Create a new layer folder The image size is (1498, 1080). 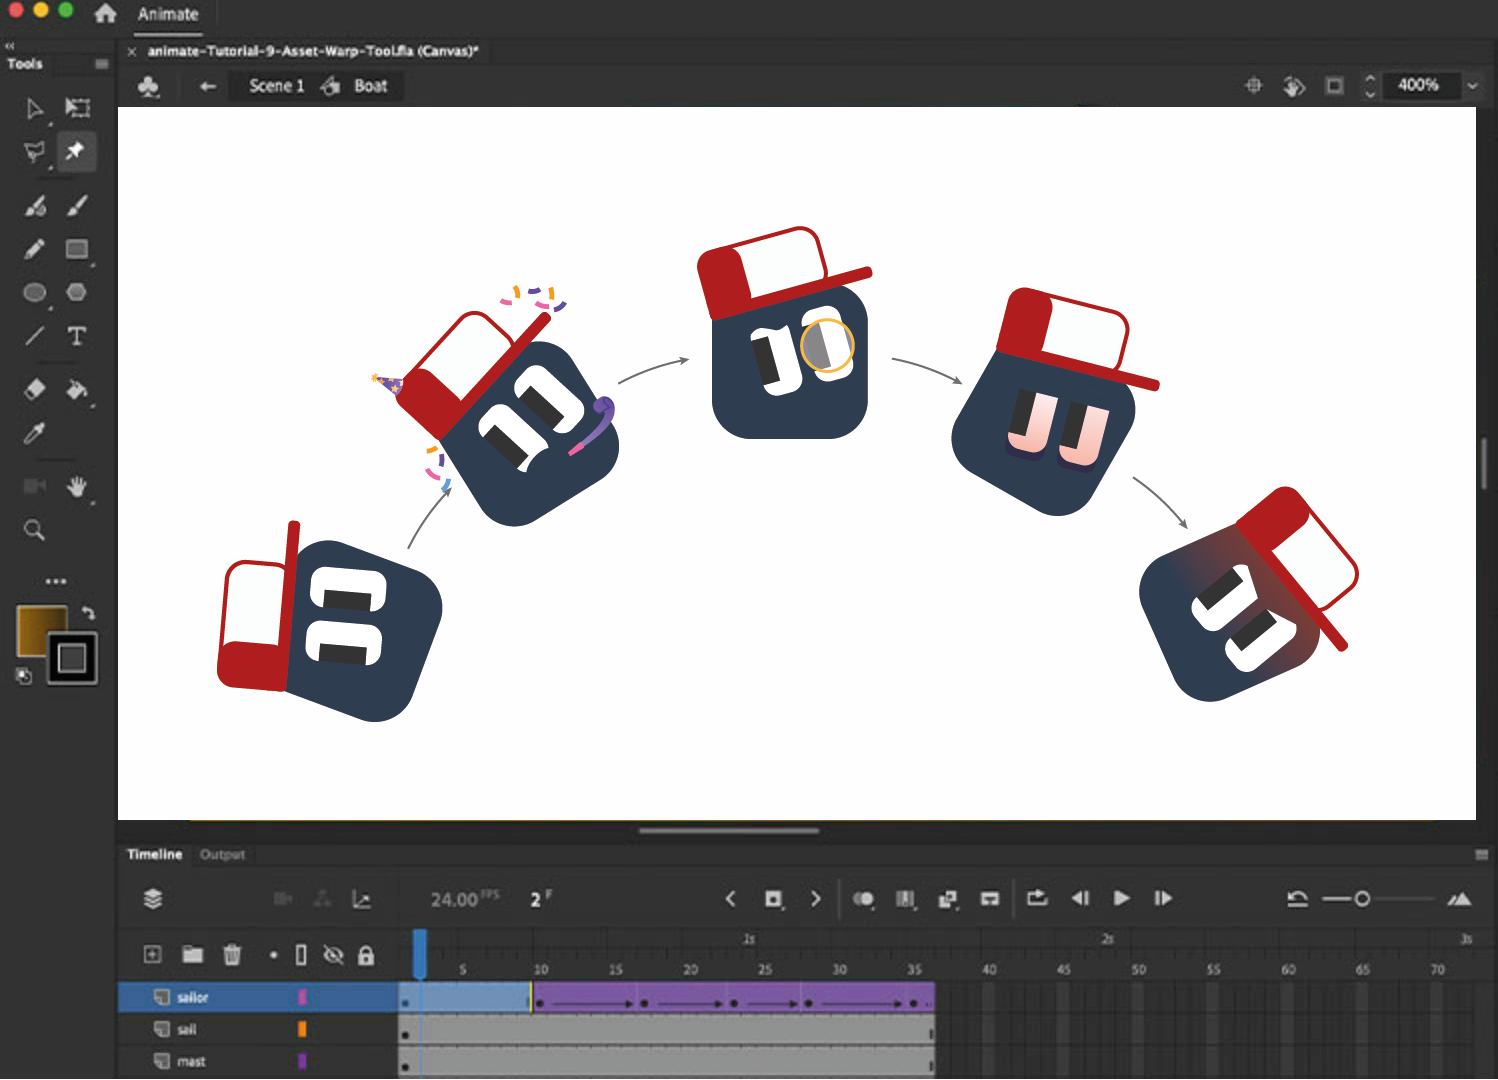click(192, 955)
